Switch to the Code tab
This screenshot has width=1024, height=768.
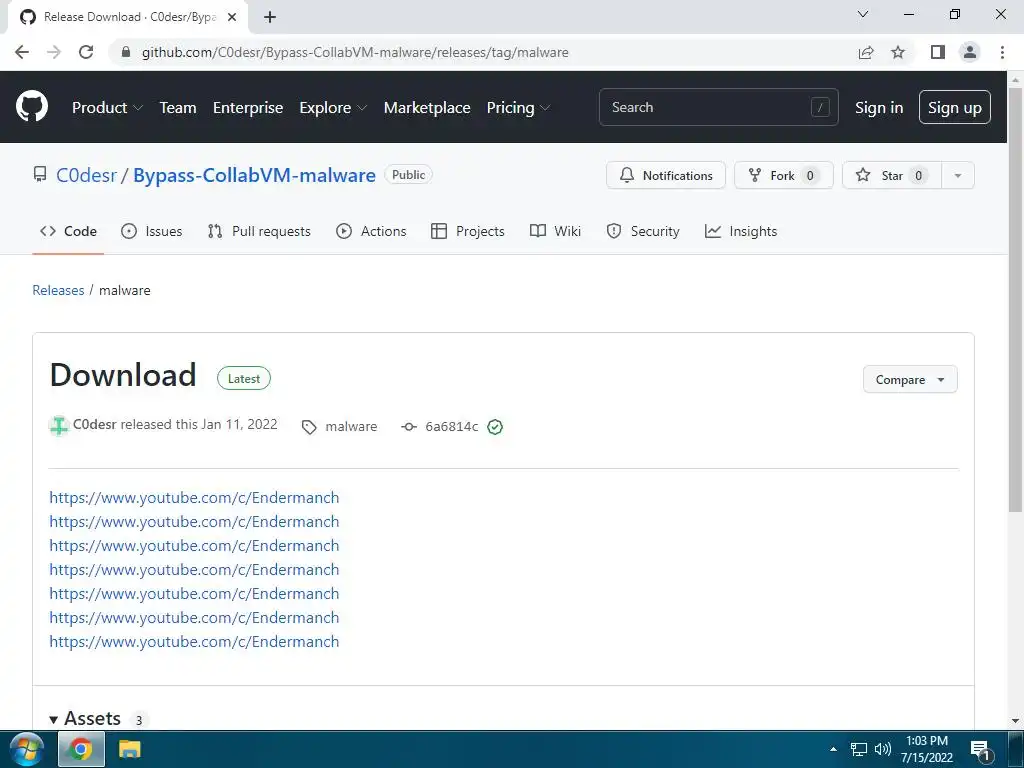(68, 231)
